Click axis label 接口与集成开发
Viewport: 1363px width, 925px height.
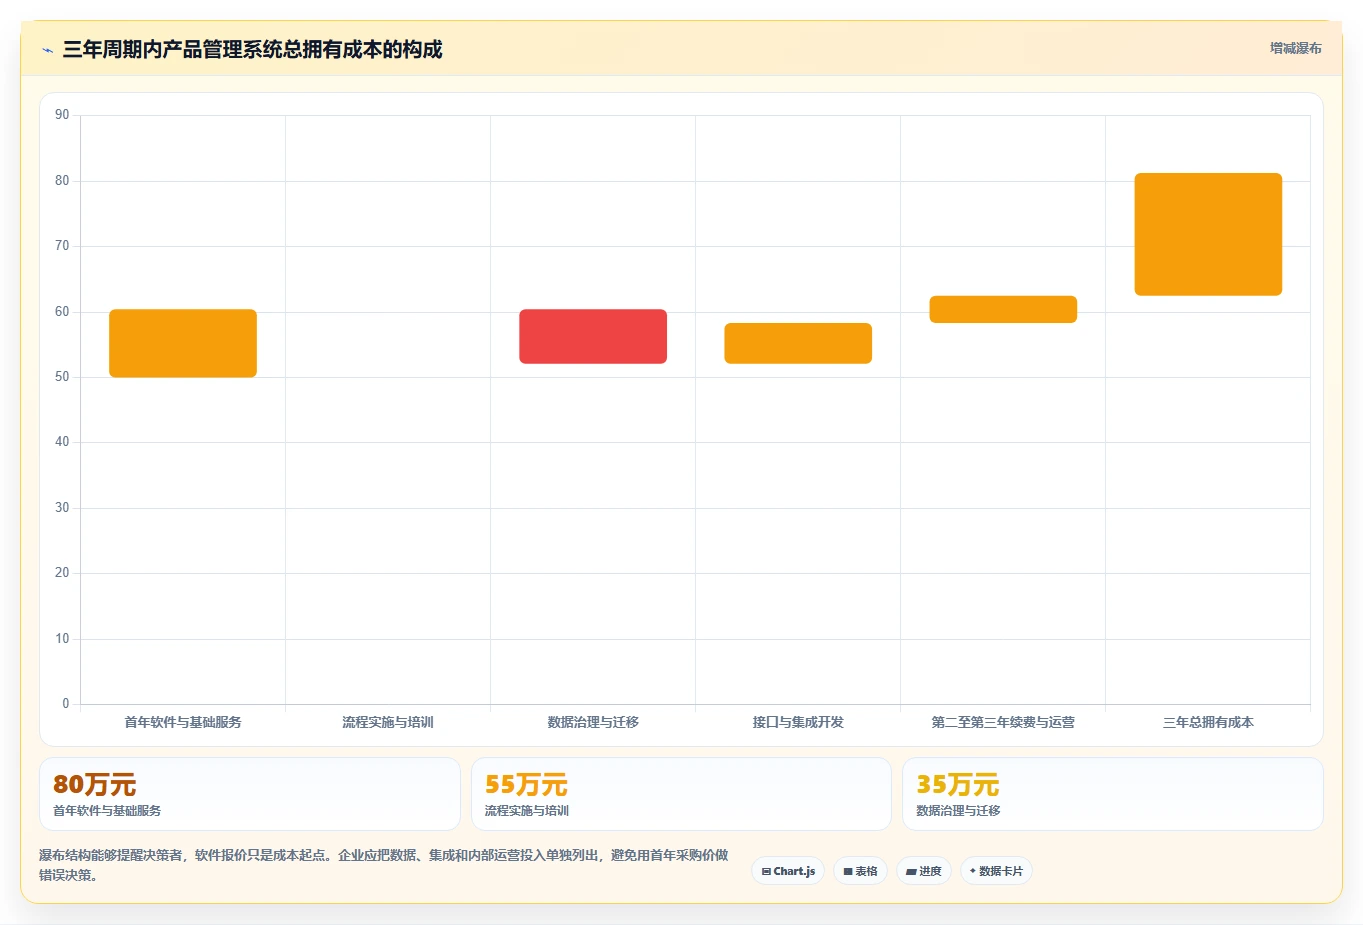tap(798, 722)
